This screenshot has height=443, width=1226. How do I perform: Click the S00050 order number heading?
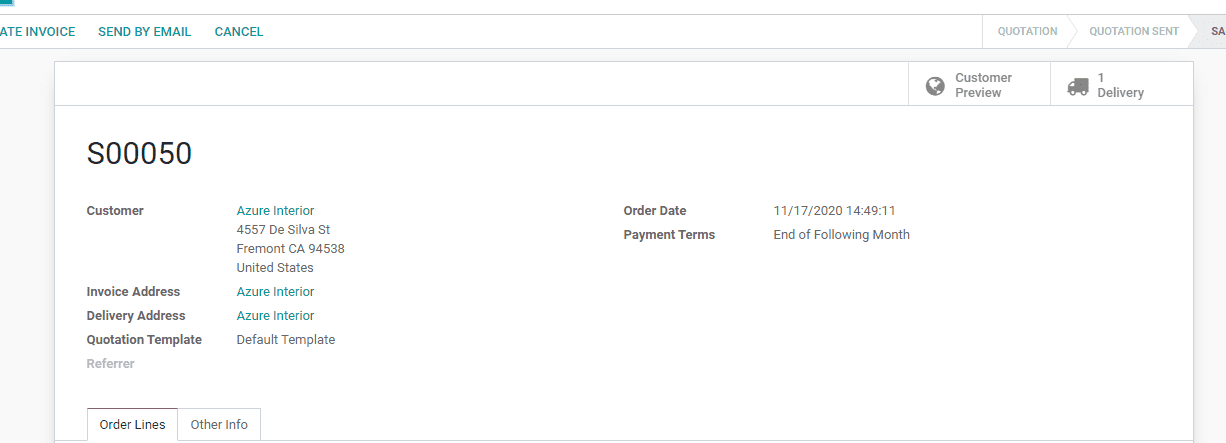coord(139,154)
